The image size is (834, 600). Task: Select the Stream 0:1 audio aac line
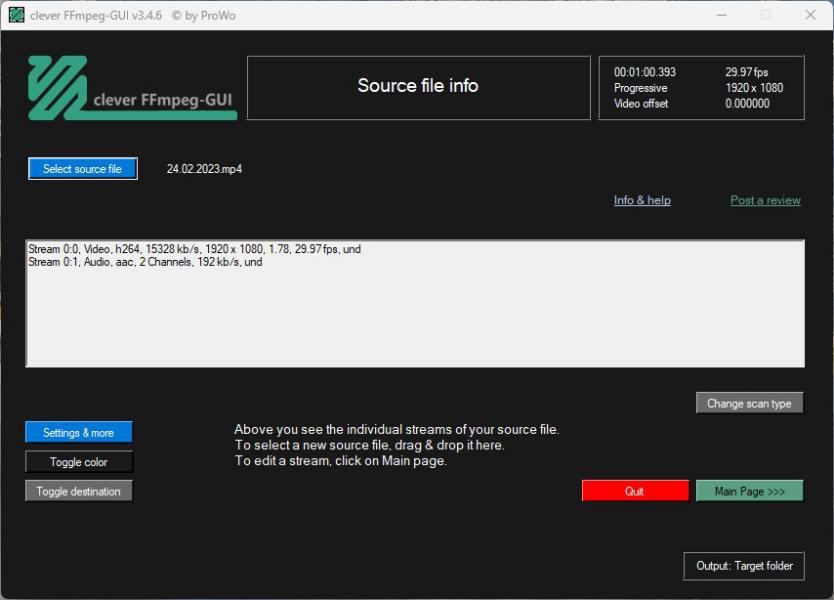[x=145, y=262]
